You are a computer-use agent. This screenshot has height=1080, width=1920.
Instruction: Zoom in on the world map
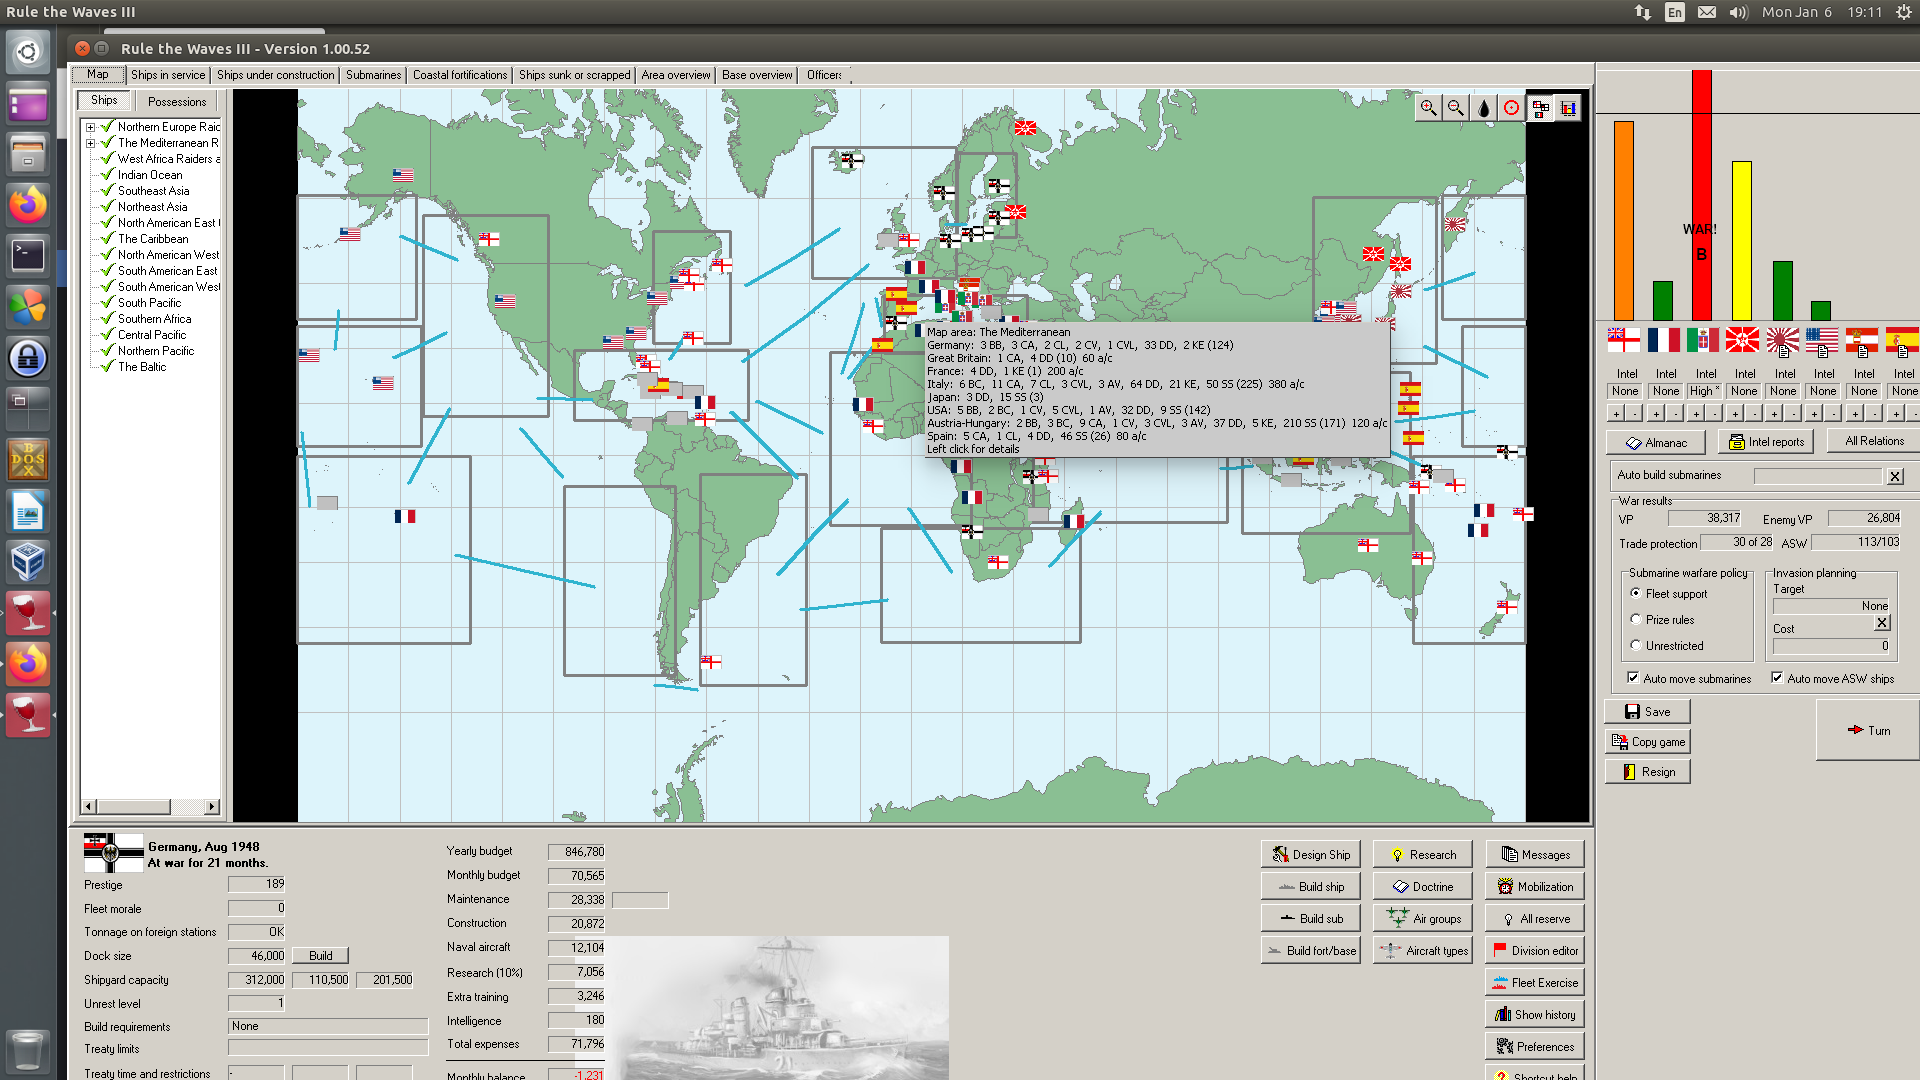point(1428,108)
